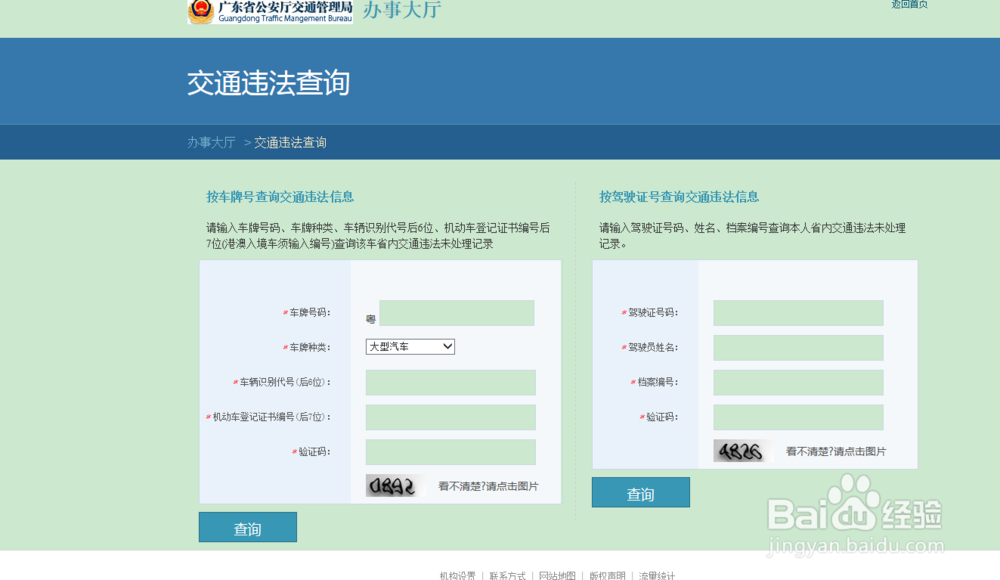This screenshot has height=580, width=1000.
Task: Open the 大型汽车 vehicle type dropdown
Action: tap(409, 347)
